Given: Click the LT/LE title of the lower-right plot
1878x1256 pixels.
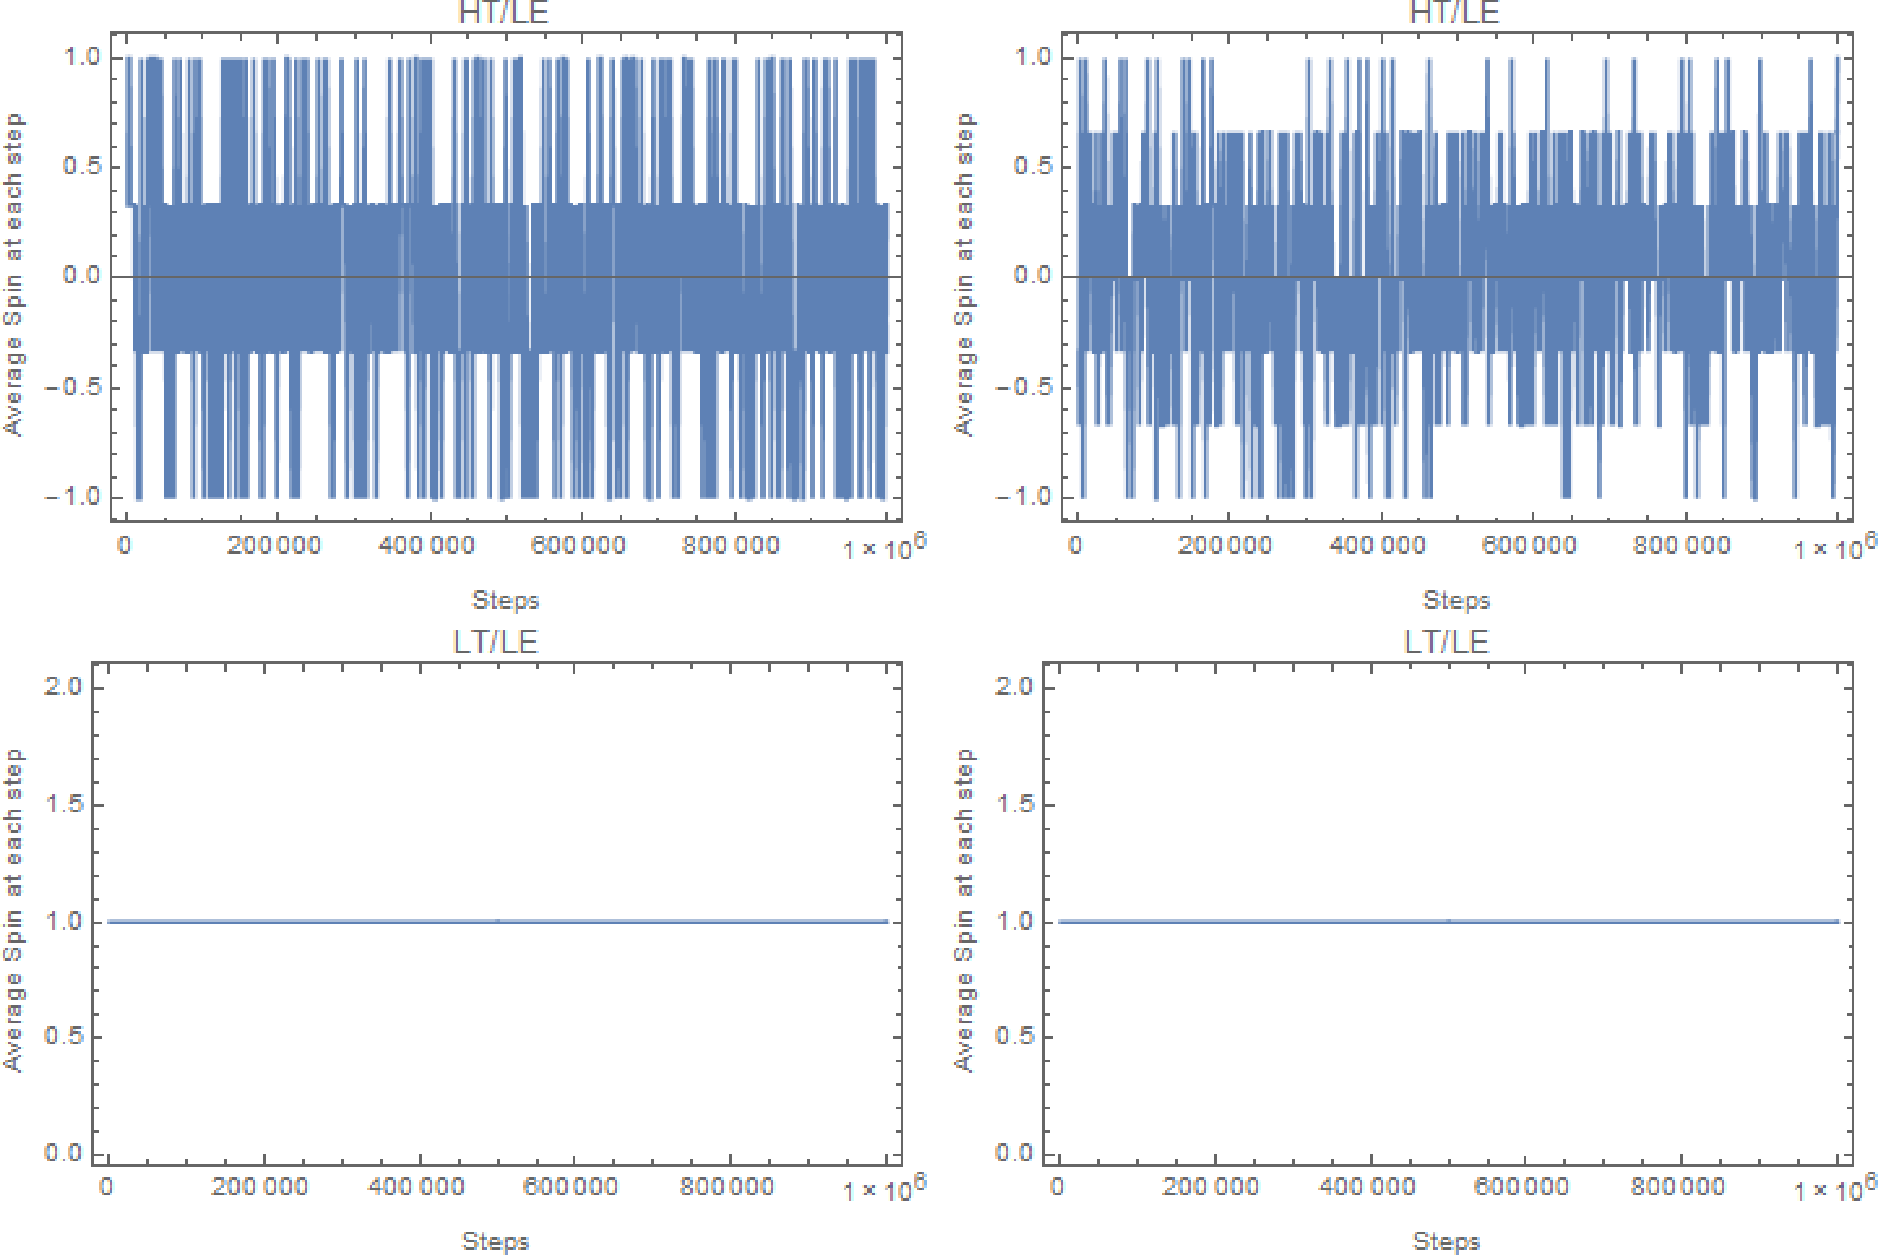Looking at the screenshot, I should click(1447, 641).
